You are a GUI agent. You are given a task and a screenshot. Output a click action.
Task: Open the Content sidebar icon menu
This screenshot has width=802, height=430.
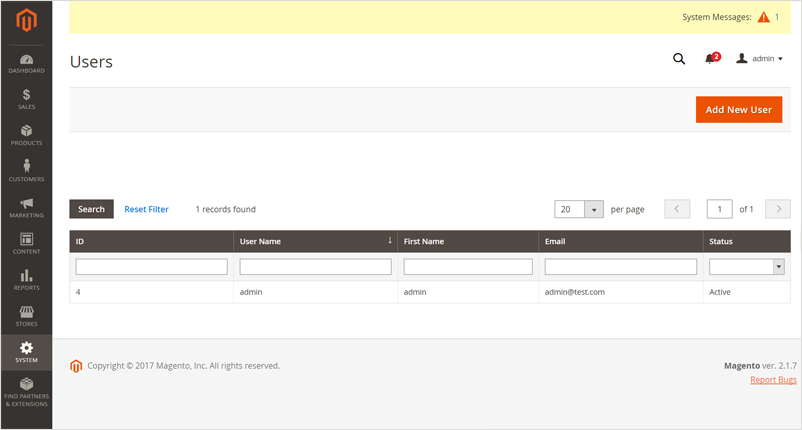point(26,243)
